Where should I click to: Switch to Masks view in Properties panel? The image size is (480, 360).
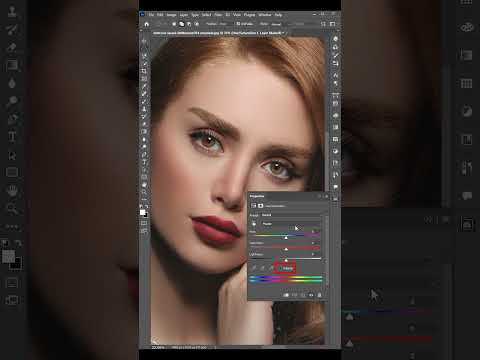(x=260, y=206)
